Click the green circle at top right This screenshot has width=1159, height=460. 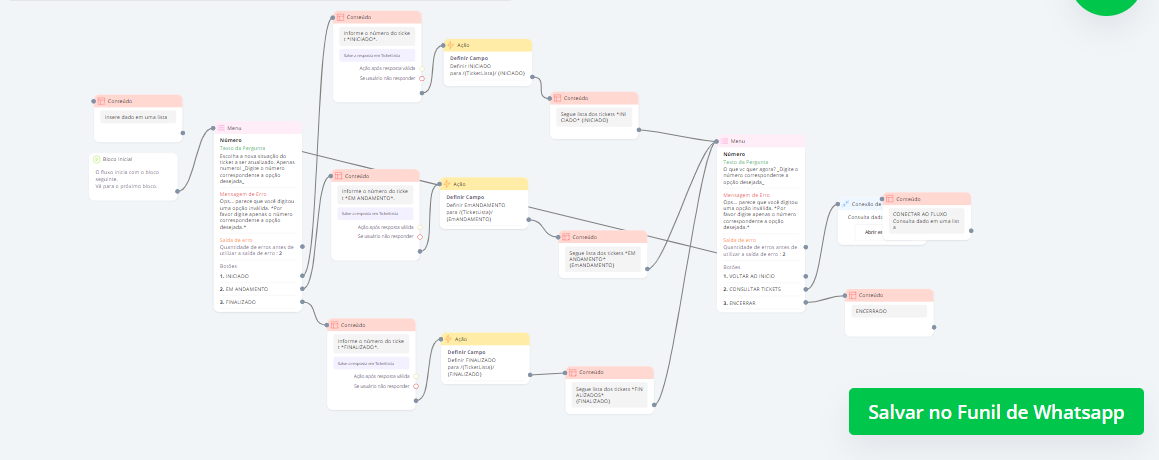click(x=1107, y=5)
